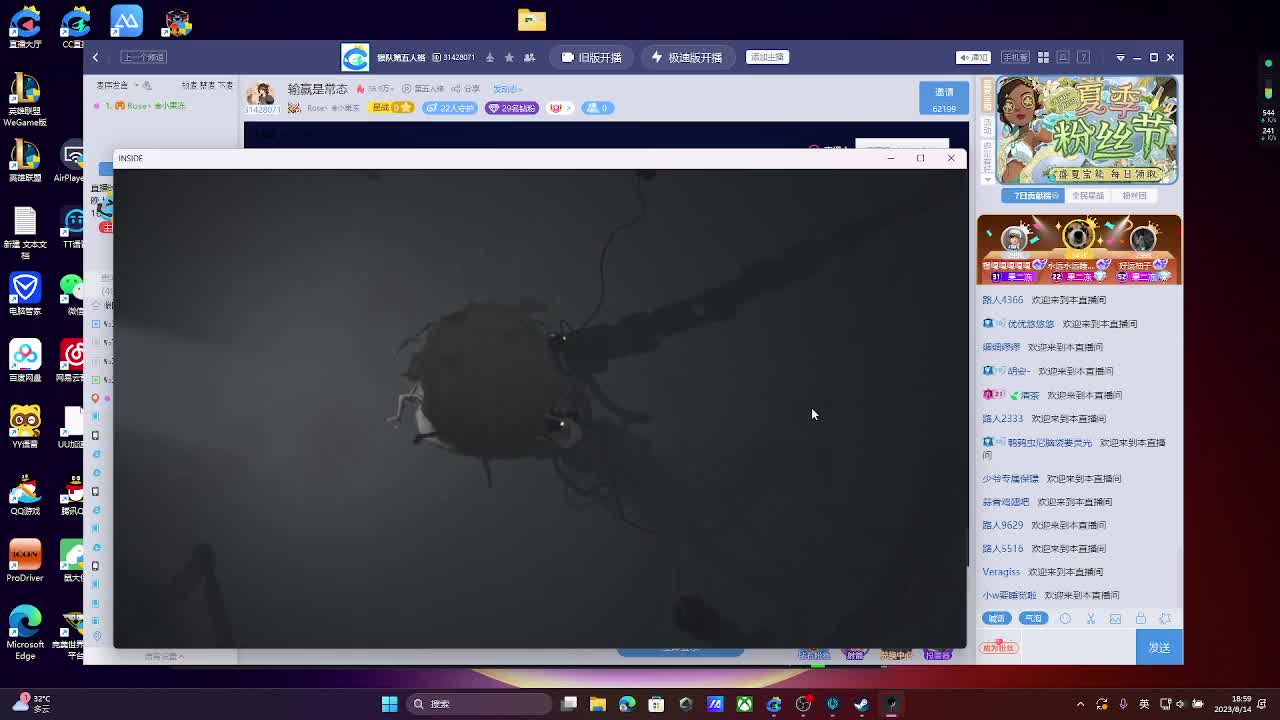Open the dropdown triangle menu in title bar

point(1120,57)
